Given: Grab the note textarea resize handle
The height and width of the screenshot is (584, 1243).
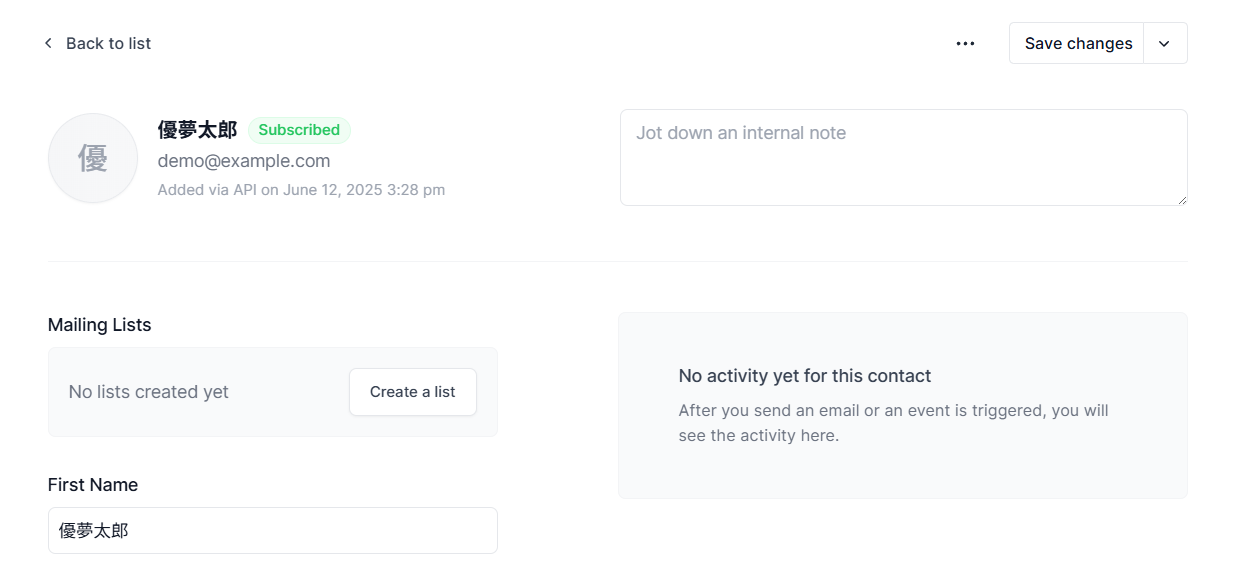Looking at the screenshot, I should tap(1182, 200).
